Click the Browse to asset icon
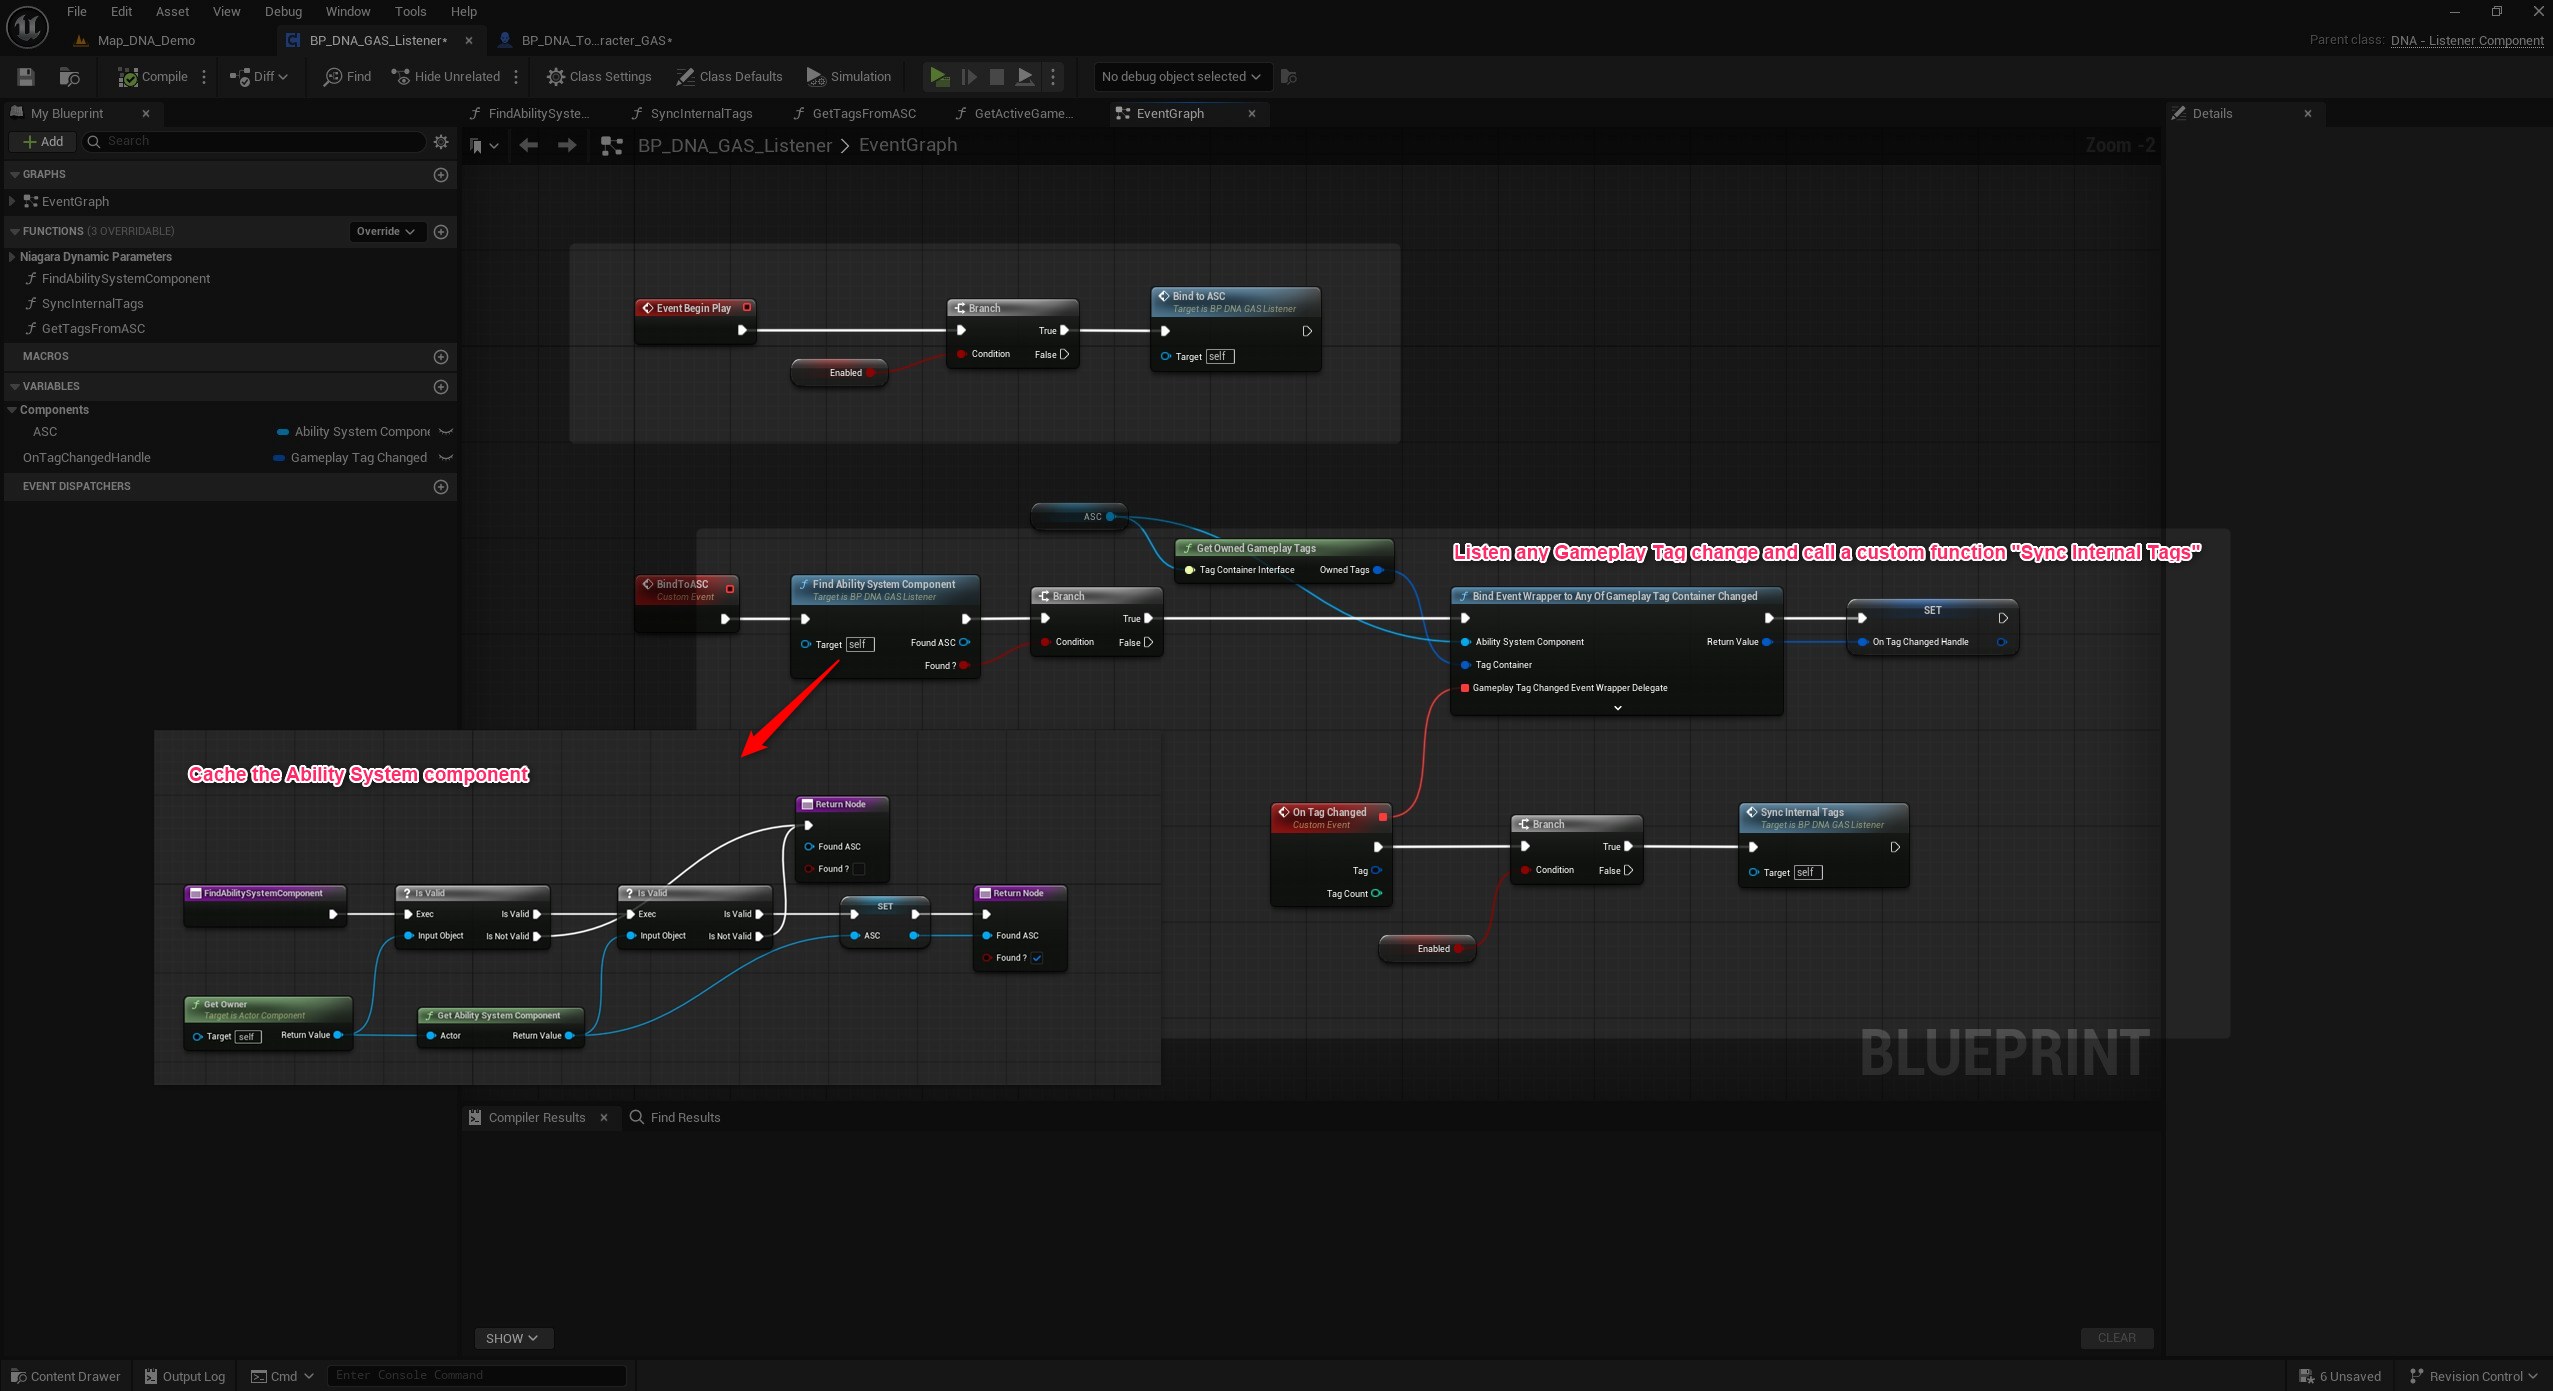The height and width of the screenshot is (1391, 2553). click(x=69, y=77)
